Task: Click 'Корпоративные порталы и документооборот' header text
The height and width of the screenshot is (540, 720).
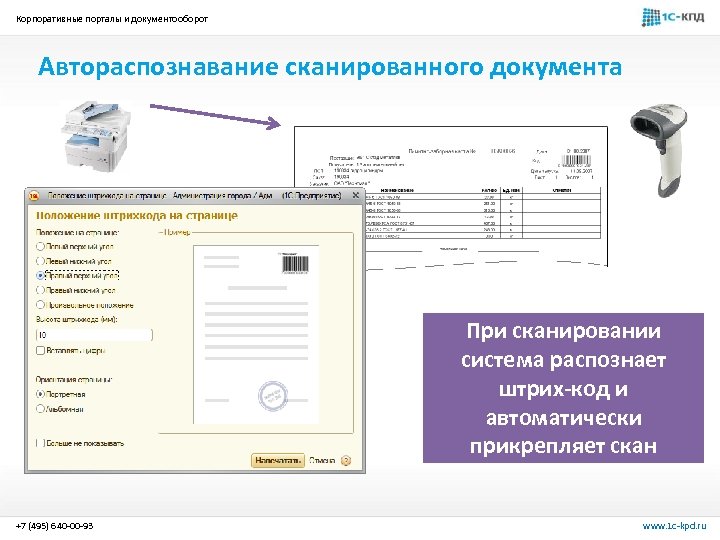Action: coord(112,19)
